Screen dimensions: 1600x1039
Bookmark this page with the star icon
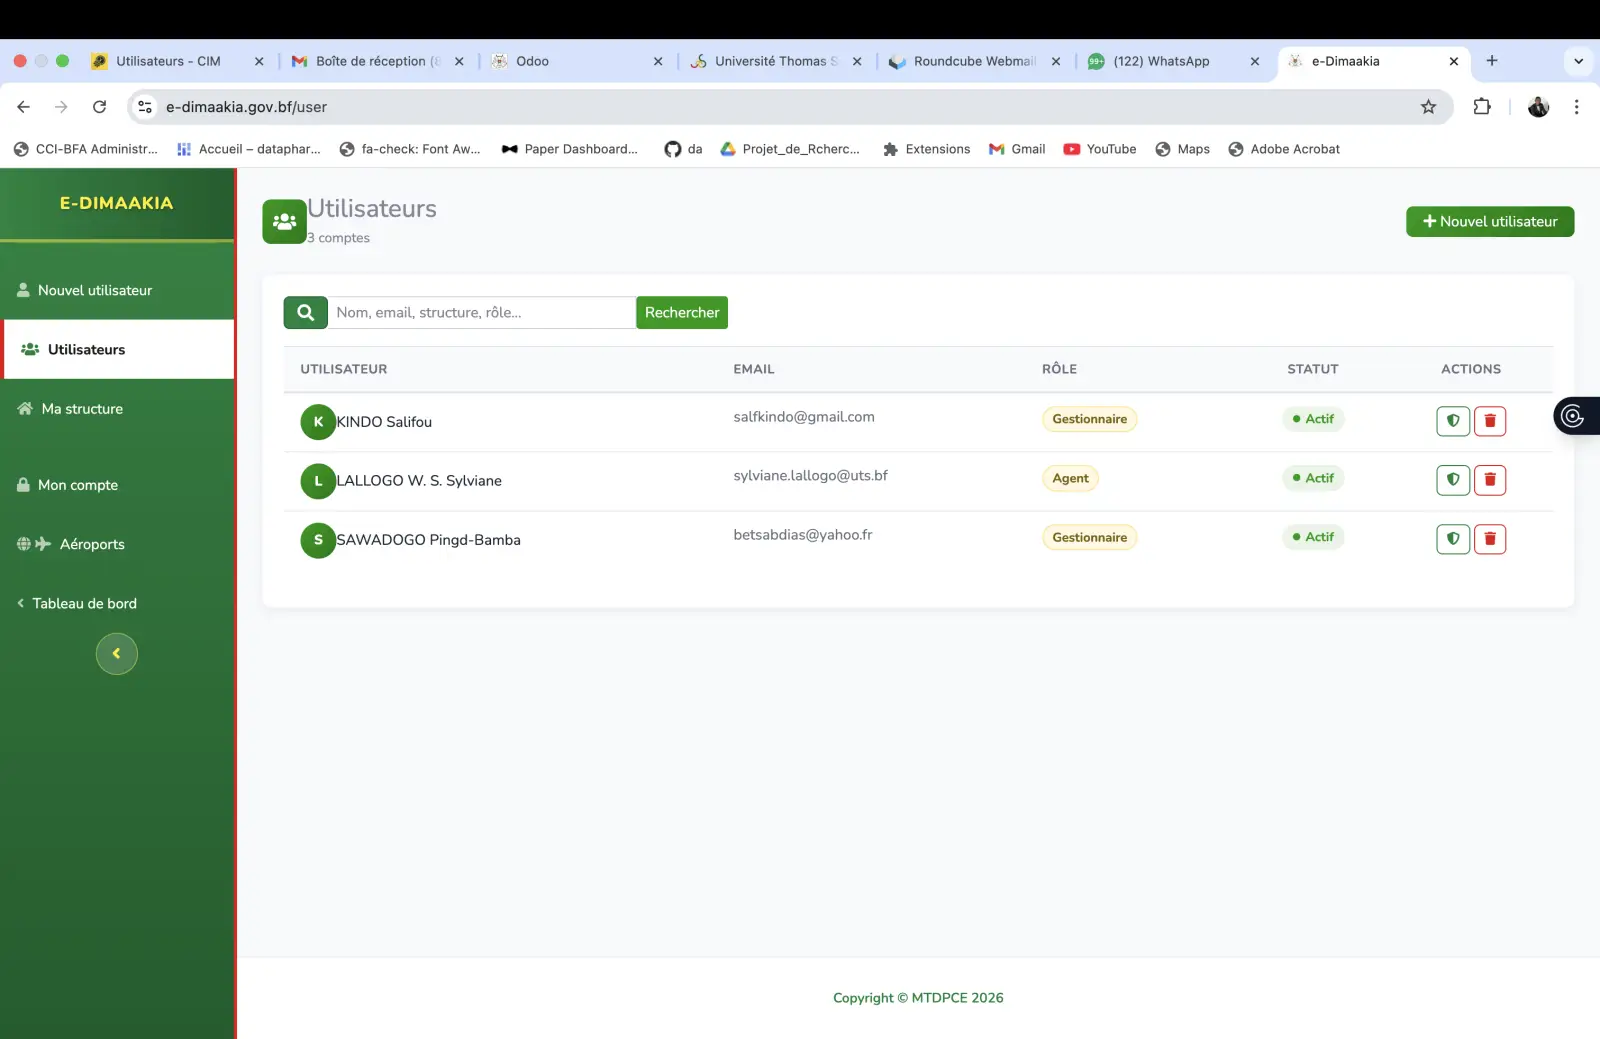pos(1428,107)
